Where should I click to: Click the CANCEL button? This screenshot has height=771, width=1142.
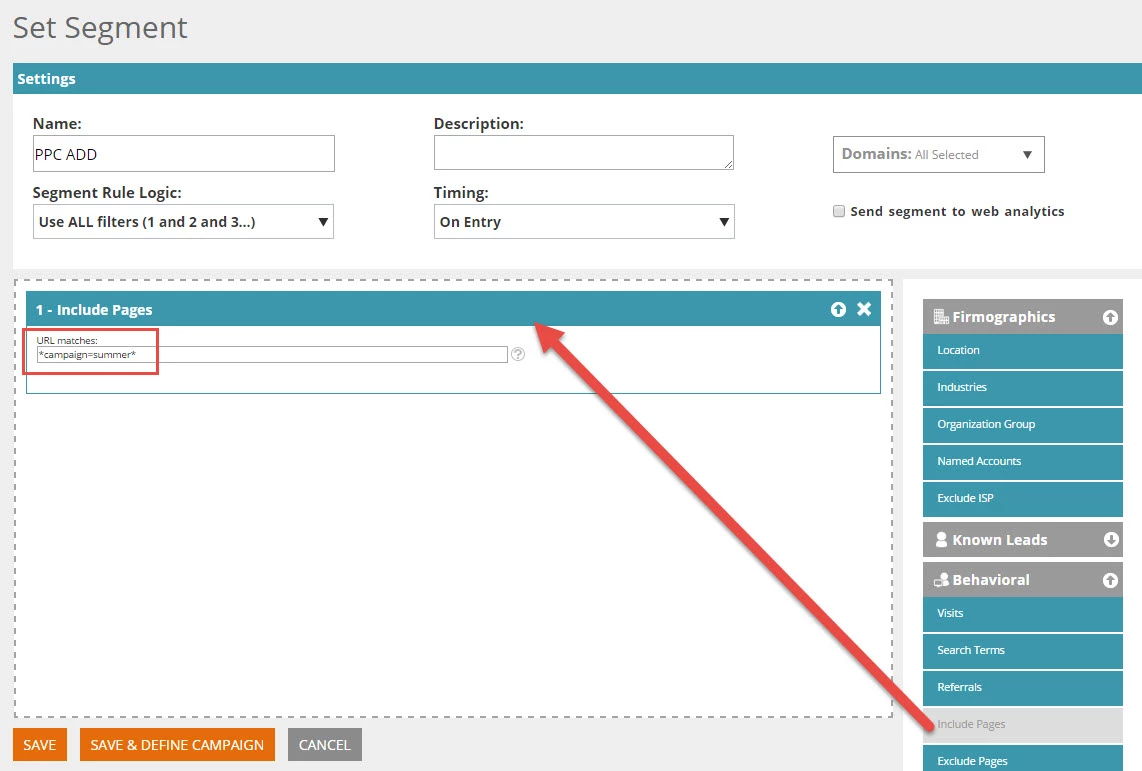pyautogui.click(x=325, y=745)
